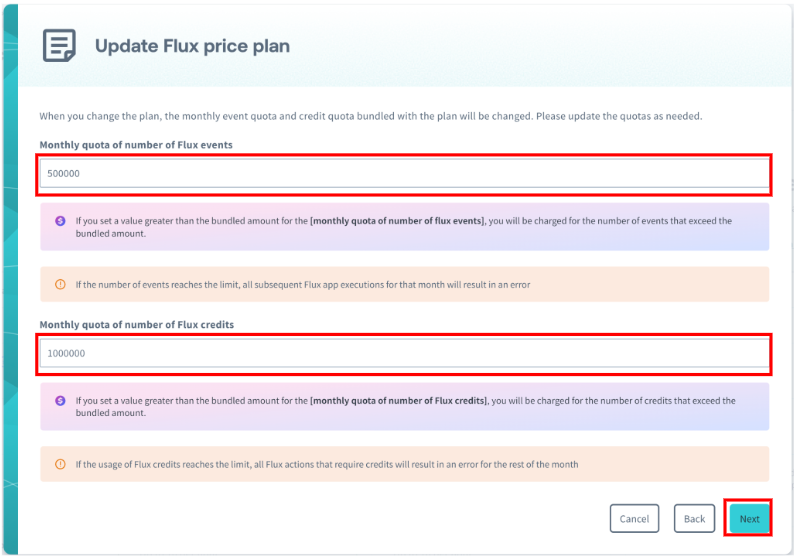Focus the monthly Flux credits quota field

coord(404,353)
